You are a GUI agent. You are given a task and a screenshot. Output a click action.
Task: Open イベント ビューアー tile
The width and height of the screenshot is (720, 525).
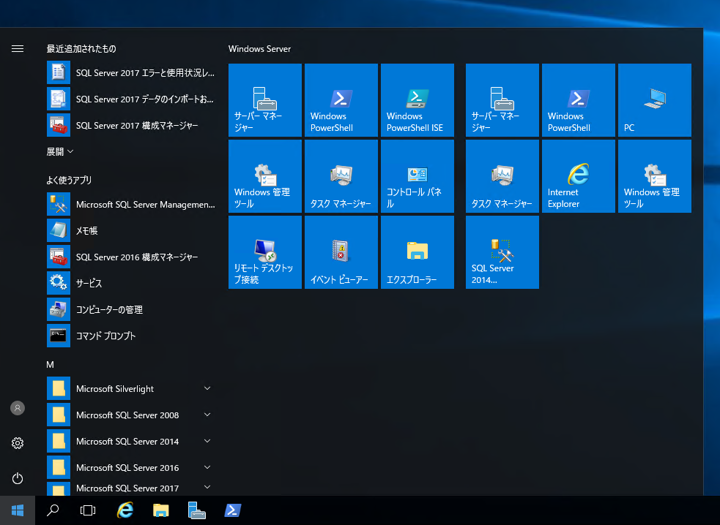tap(341, 253)
